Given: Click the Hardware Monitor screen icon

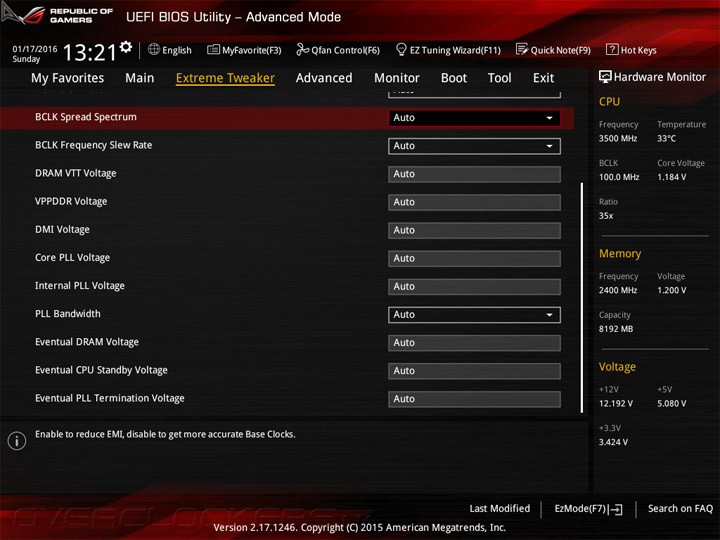Looking at the screenshot, I should click(605, 77).
